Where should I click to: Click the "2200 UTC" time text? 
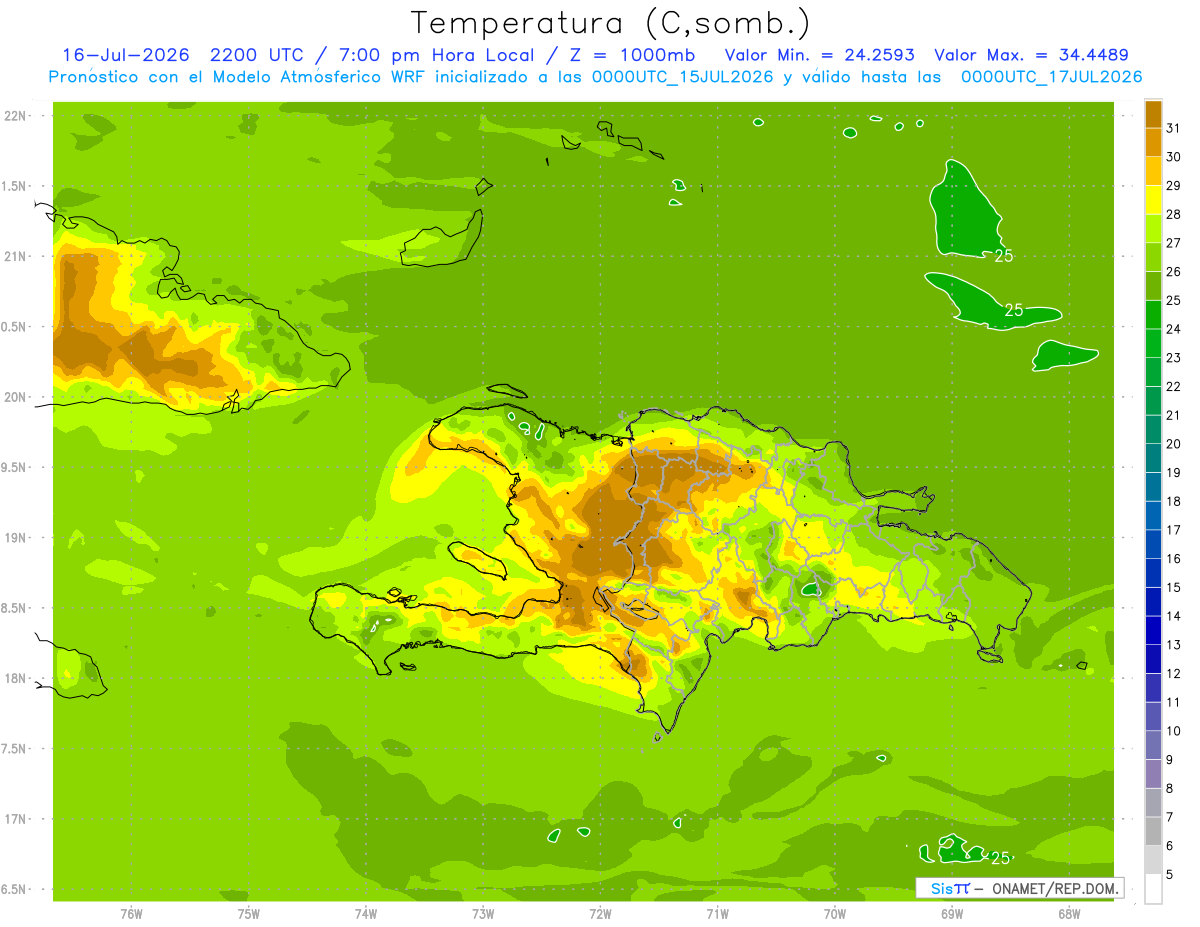[x=256, y=55]
